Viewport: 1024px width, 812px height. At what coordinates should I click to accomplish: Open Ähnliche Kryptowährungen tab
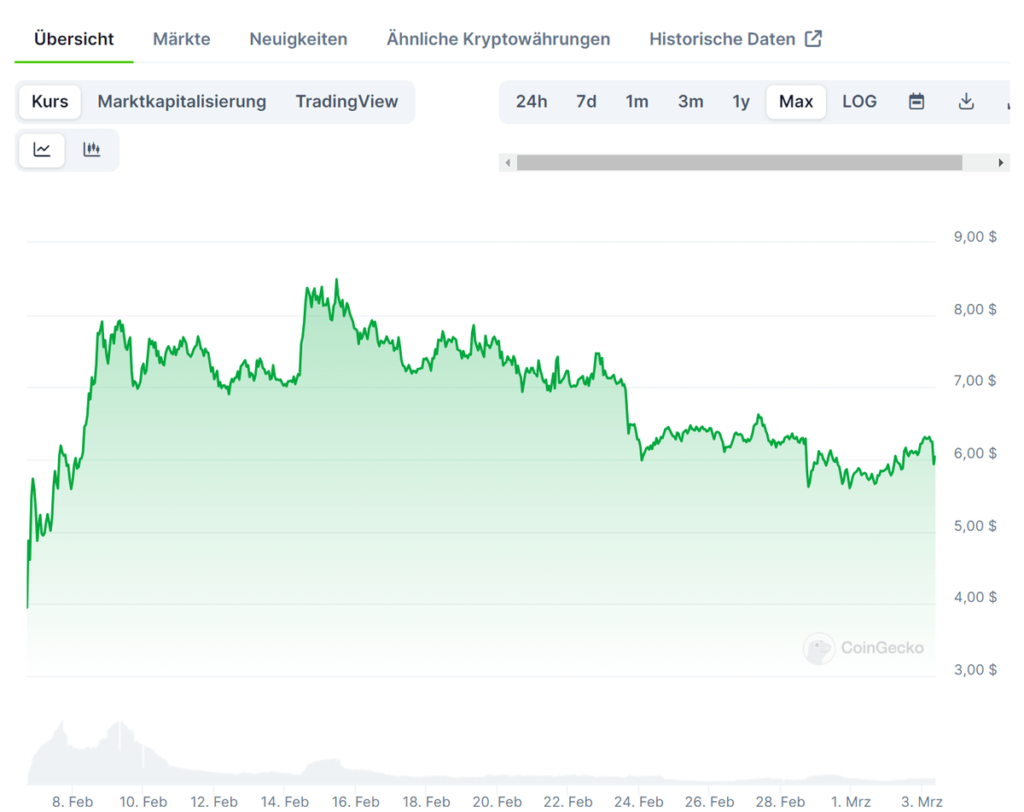498,39
